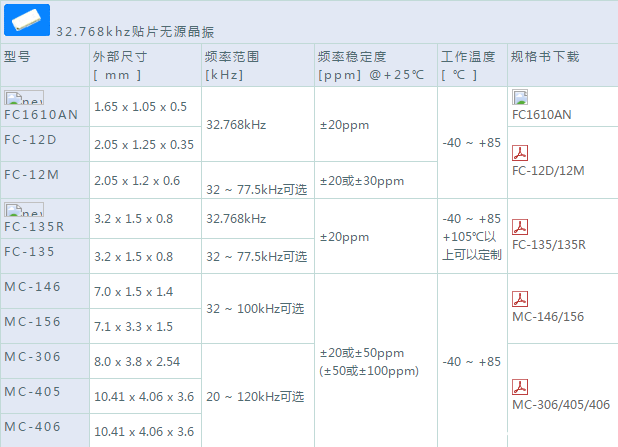Screen dimensions: 618x447
Task: Open the PDF icon for MC-306/405/406 datasheet
Action: click(520, 387)
